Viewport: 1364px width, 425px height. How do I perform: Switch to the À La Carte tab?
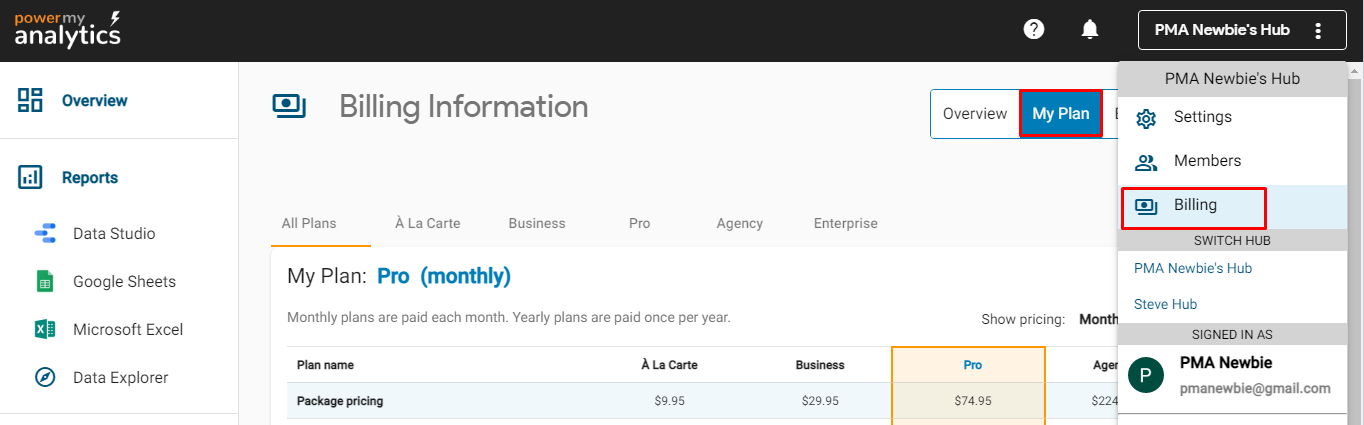pyautogui.click(x=427, y=223)
